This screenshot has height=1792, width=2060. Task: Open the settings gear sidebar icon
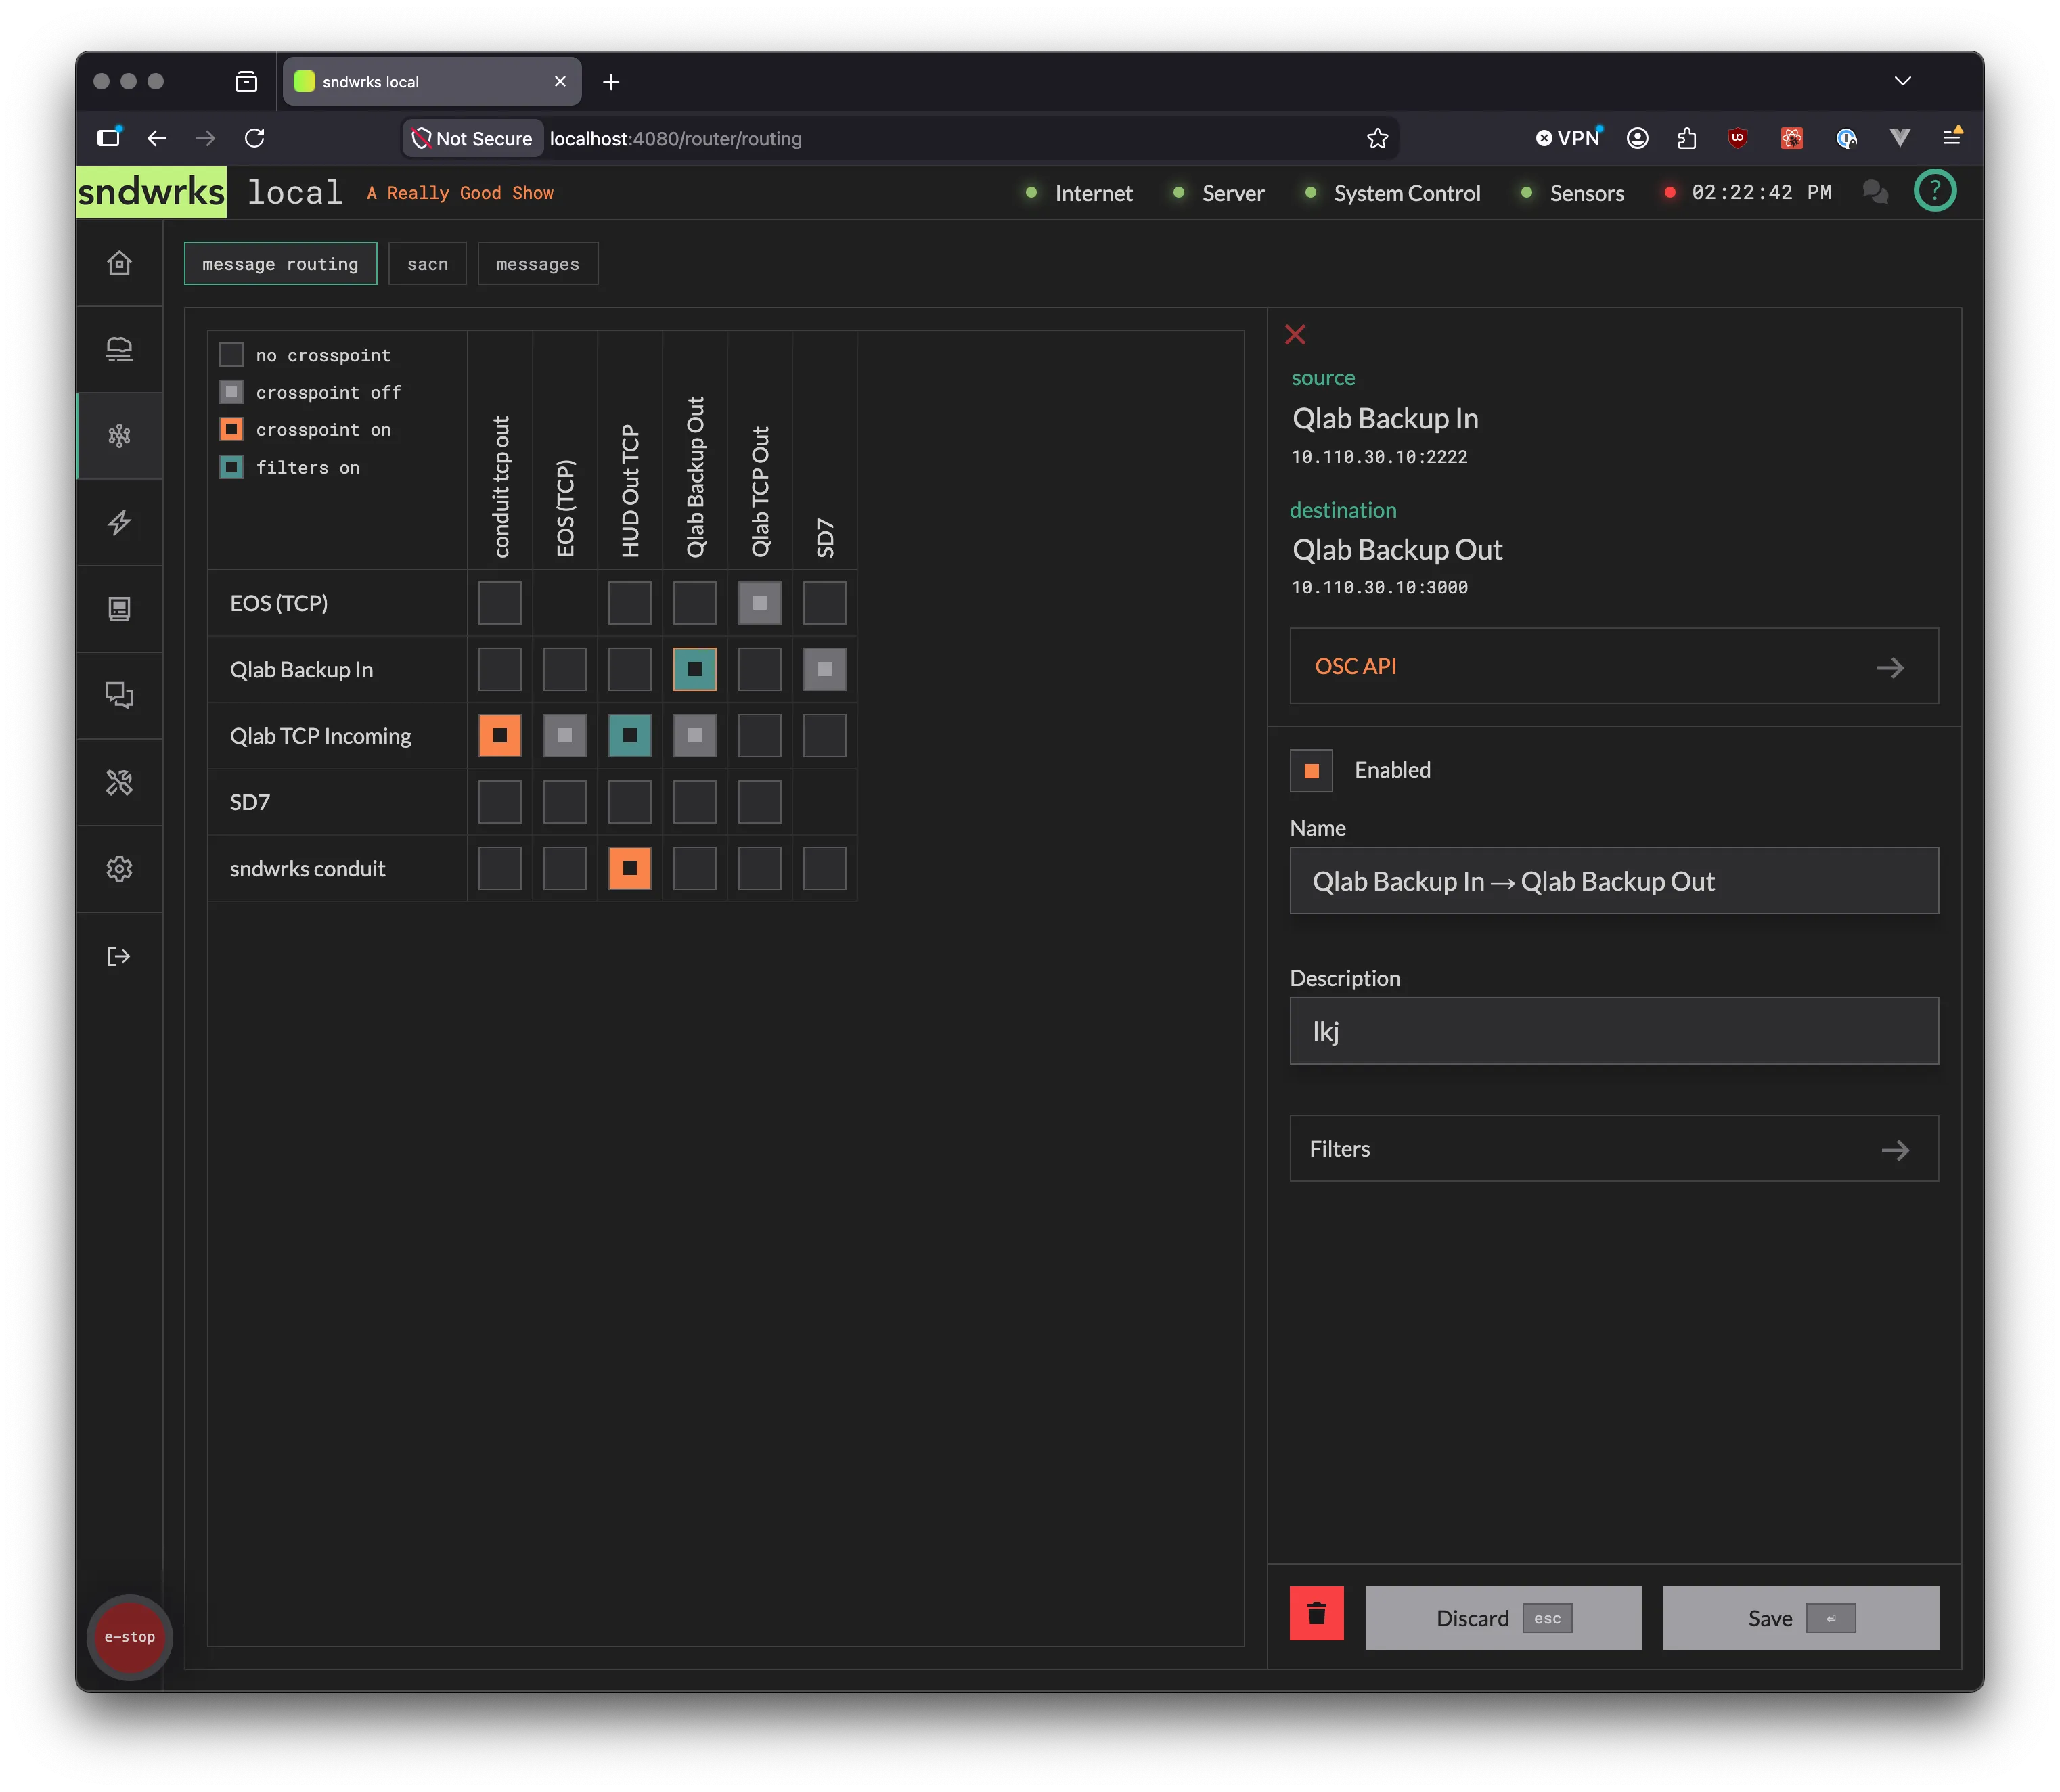pos(119,869)
